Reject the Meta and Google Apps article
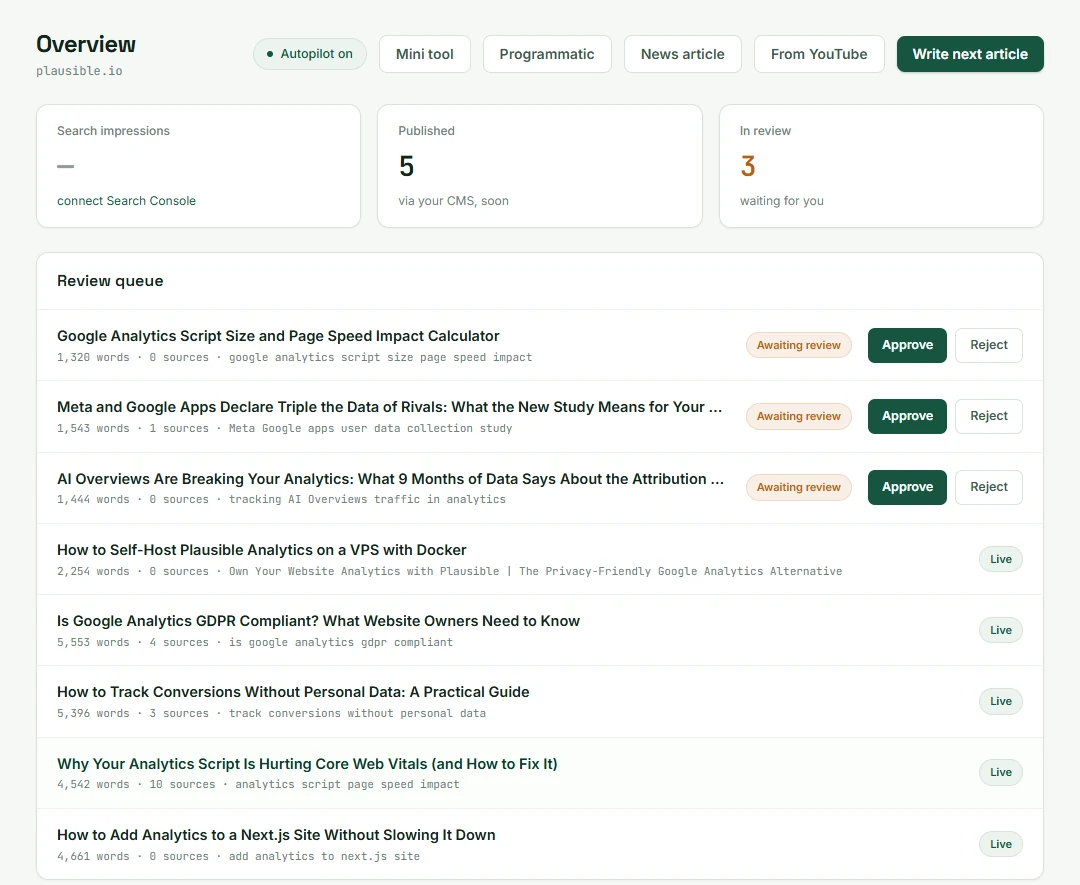Viewport: 1080px width, 885px height. 988,416
